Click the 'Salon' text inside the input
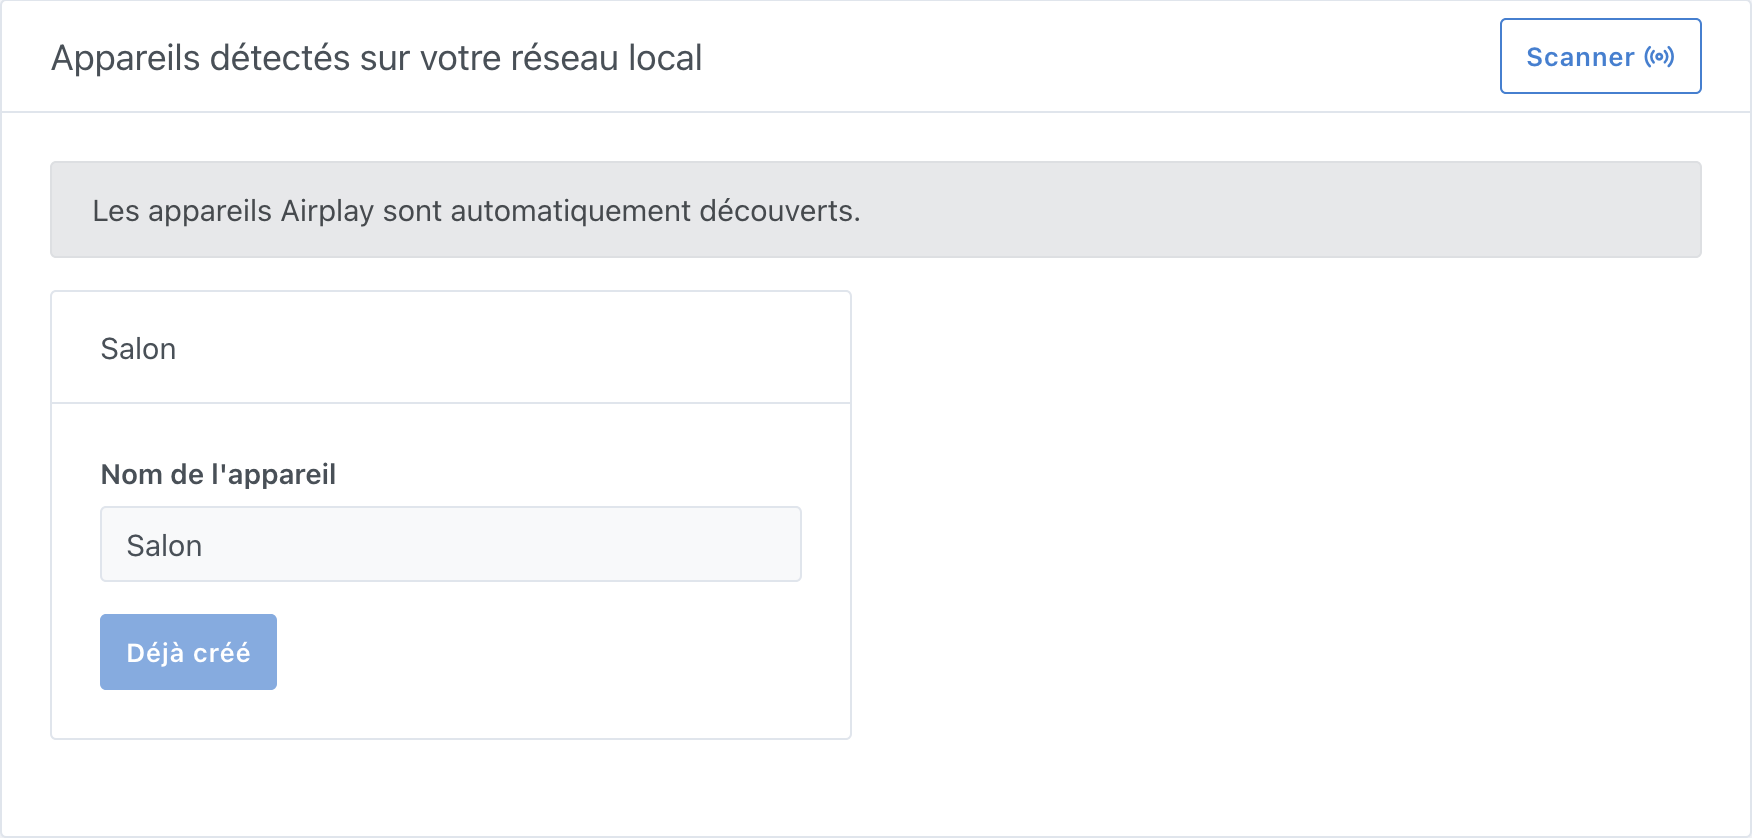 pyautogui.click(x=164, y=546)
